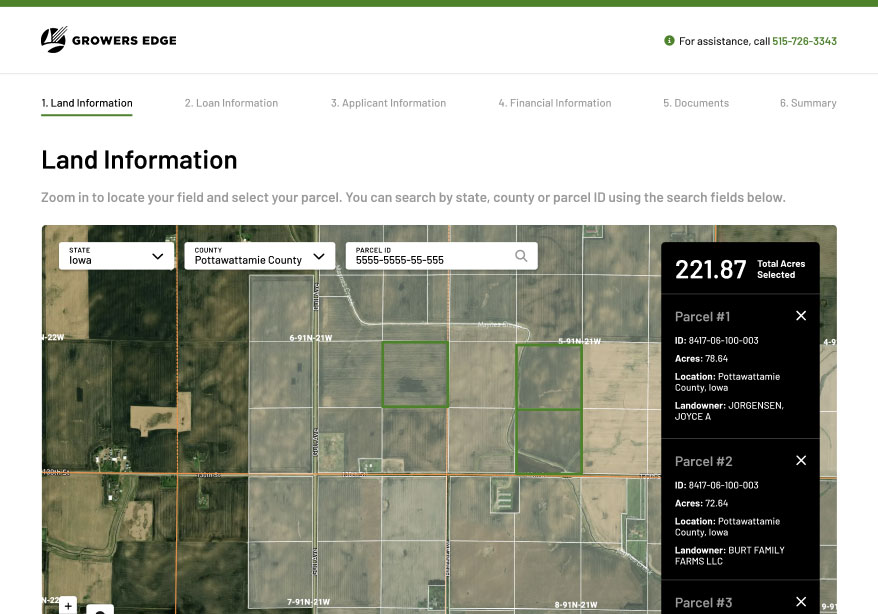Select the green-outlined parcel left of center

coord(415,374)
